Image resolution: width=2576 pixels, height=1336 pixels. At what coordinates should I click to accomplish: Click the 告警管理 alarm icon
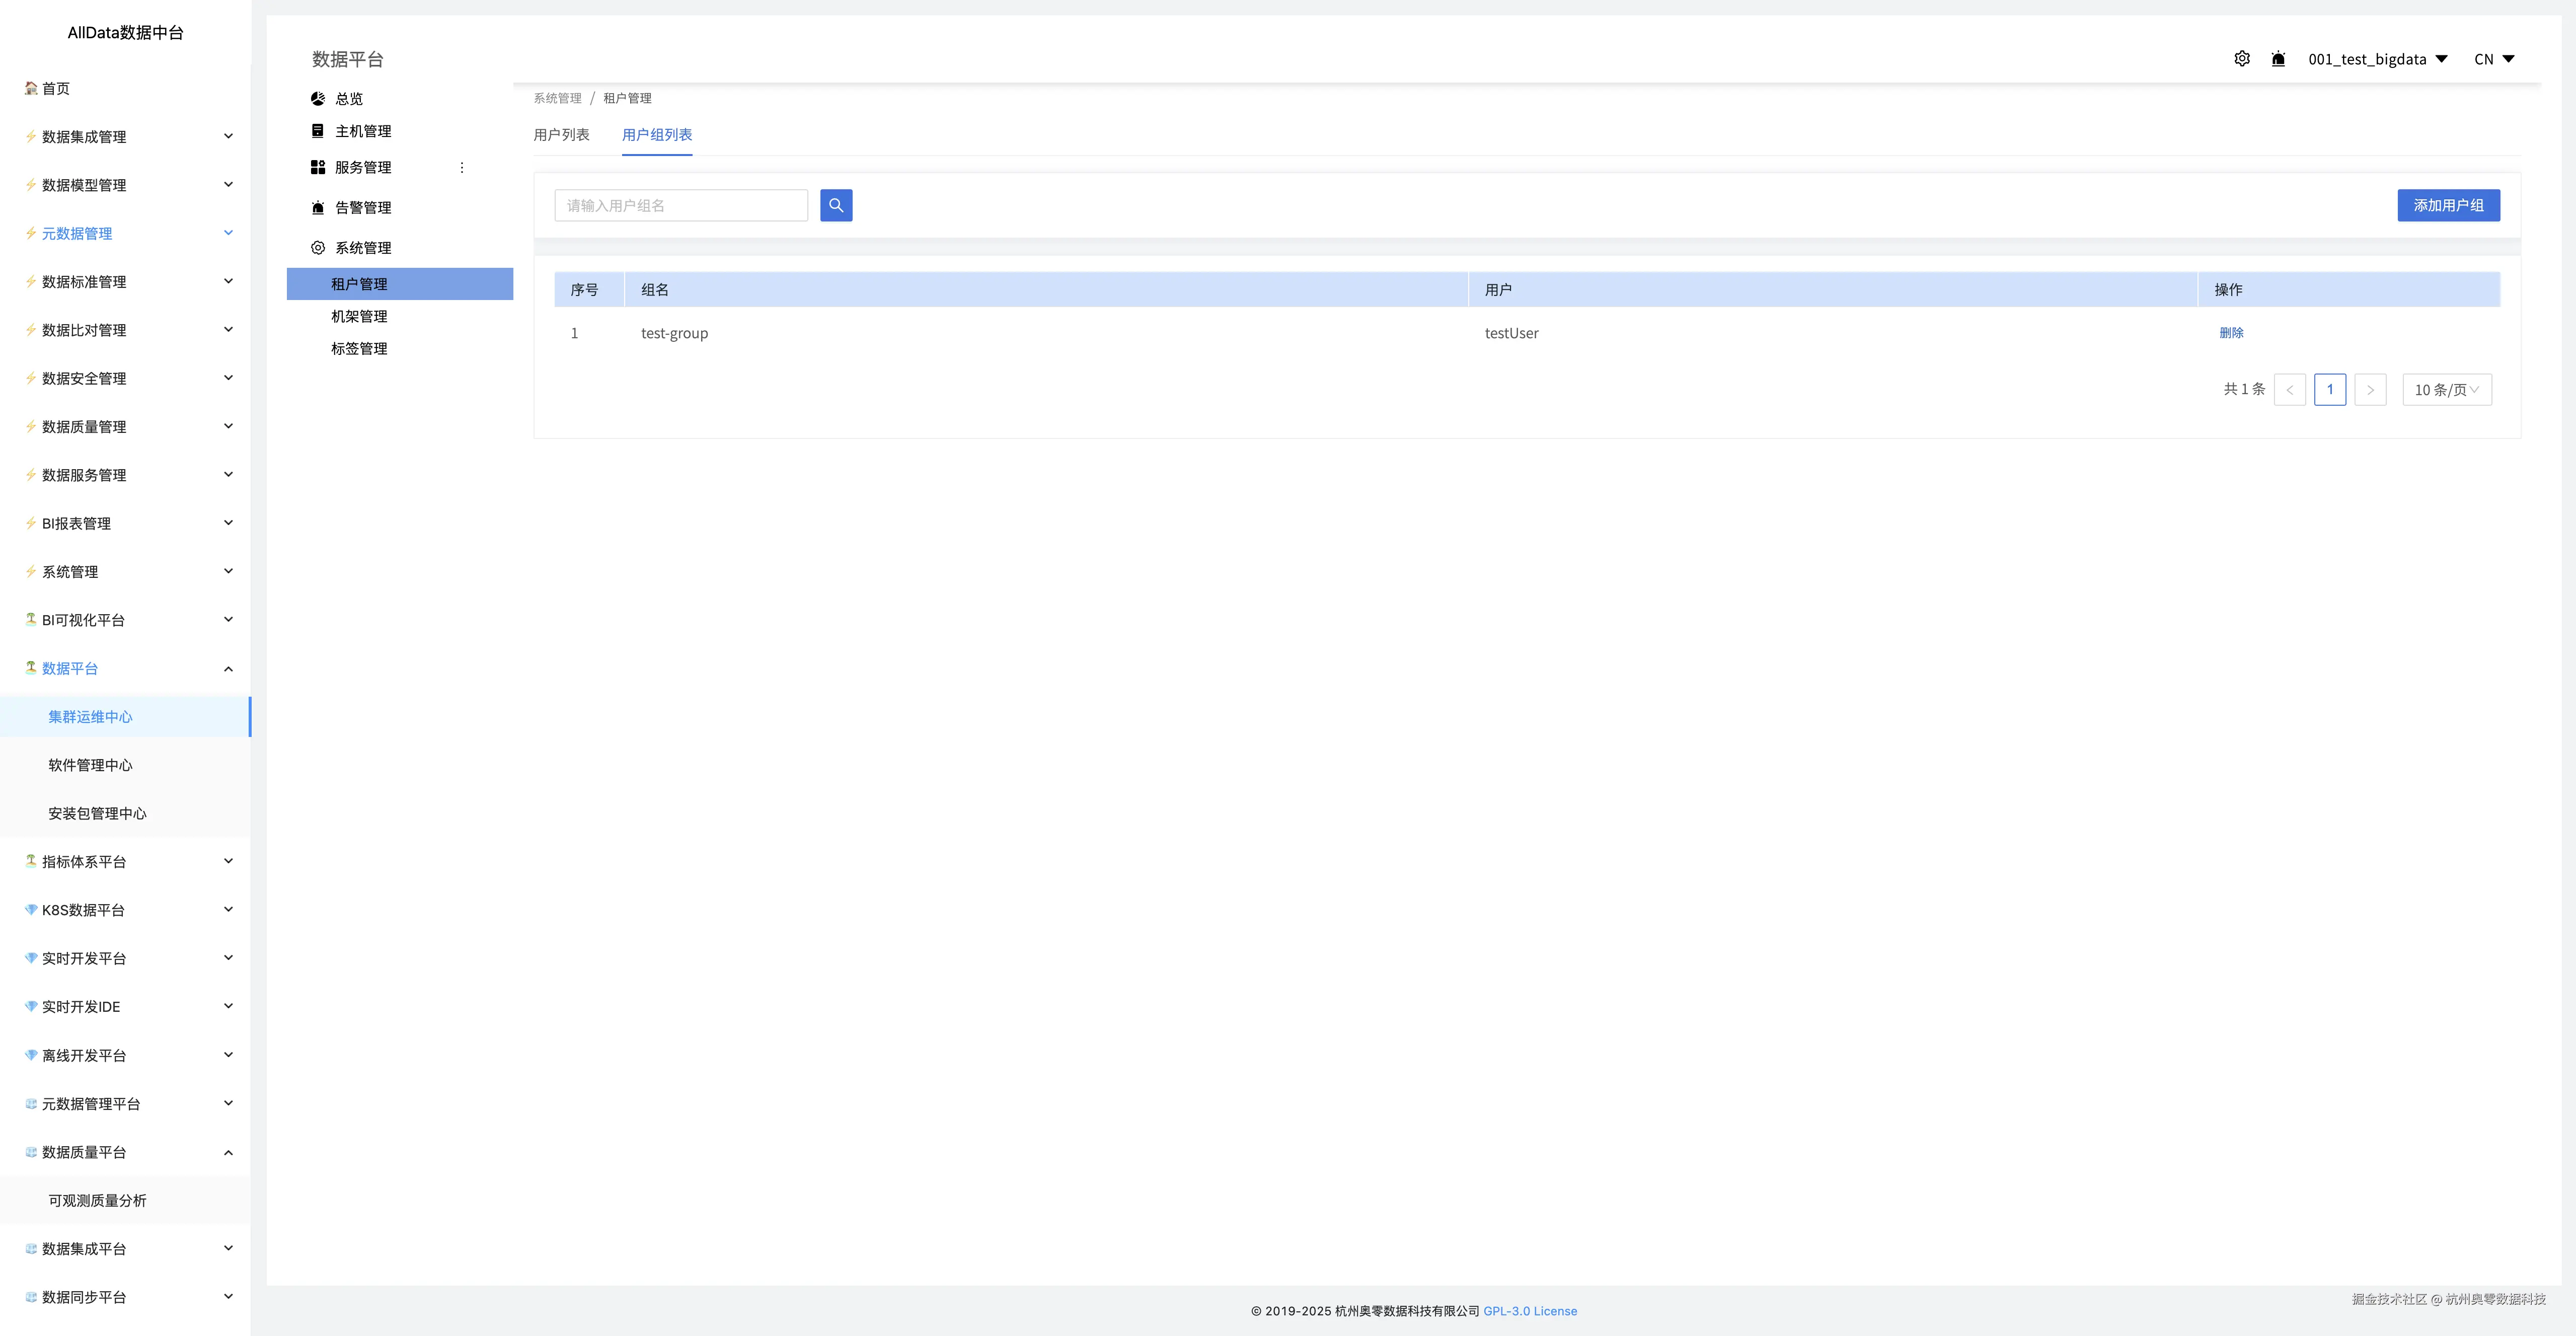pos(318,207)
